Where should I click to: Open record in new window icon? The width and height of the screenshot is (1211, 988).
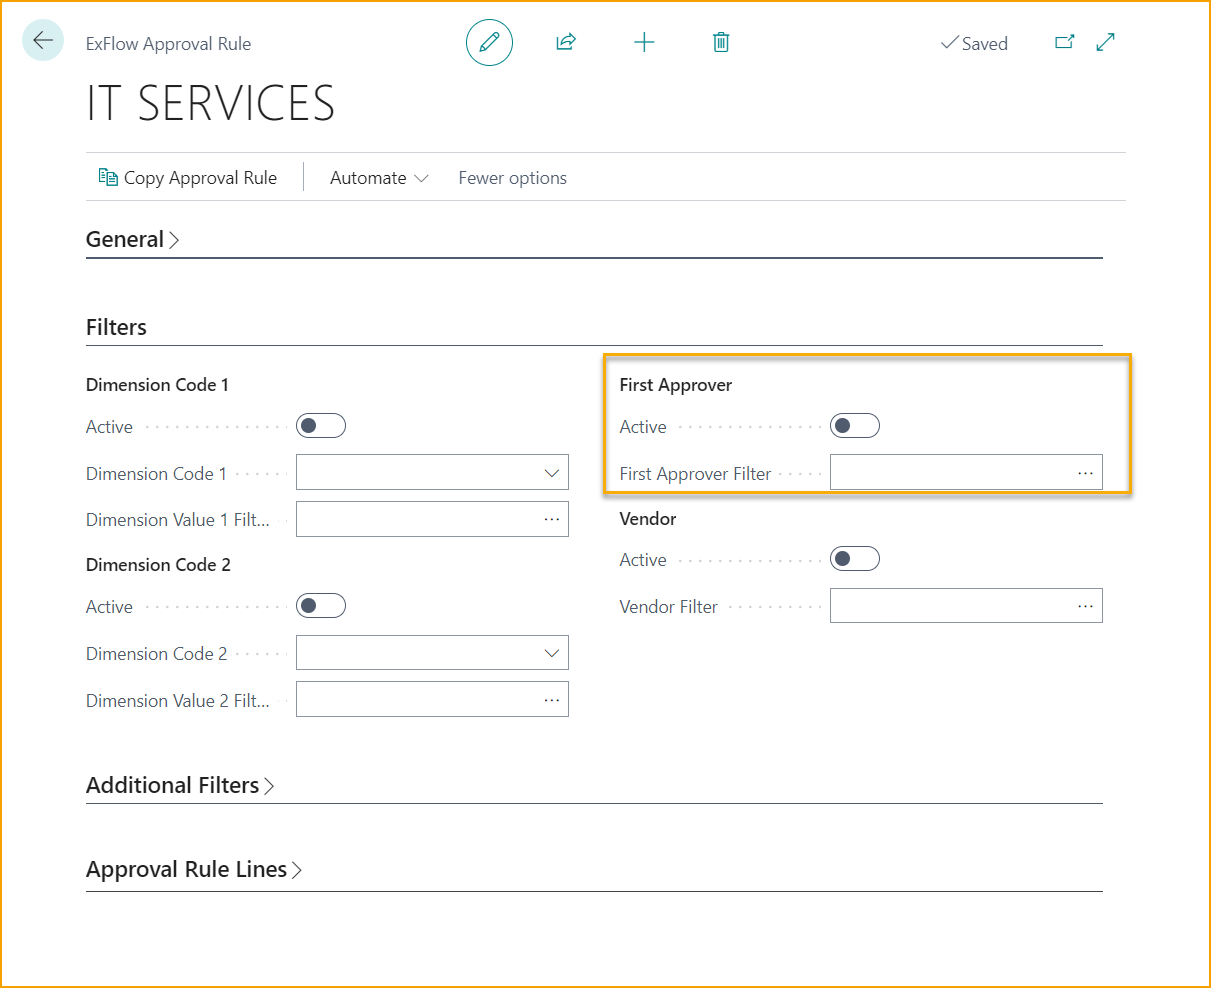[x=1065, y=42]
